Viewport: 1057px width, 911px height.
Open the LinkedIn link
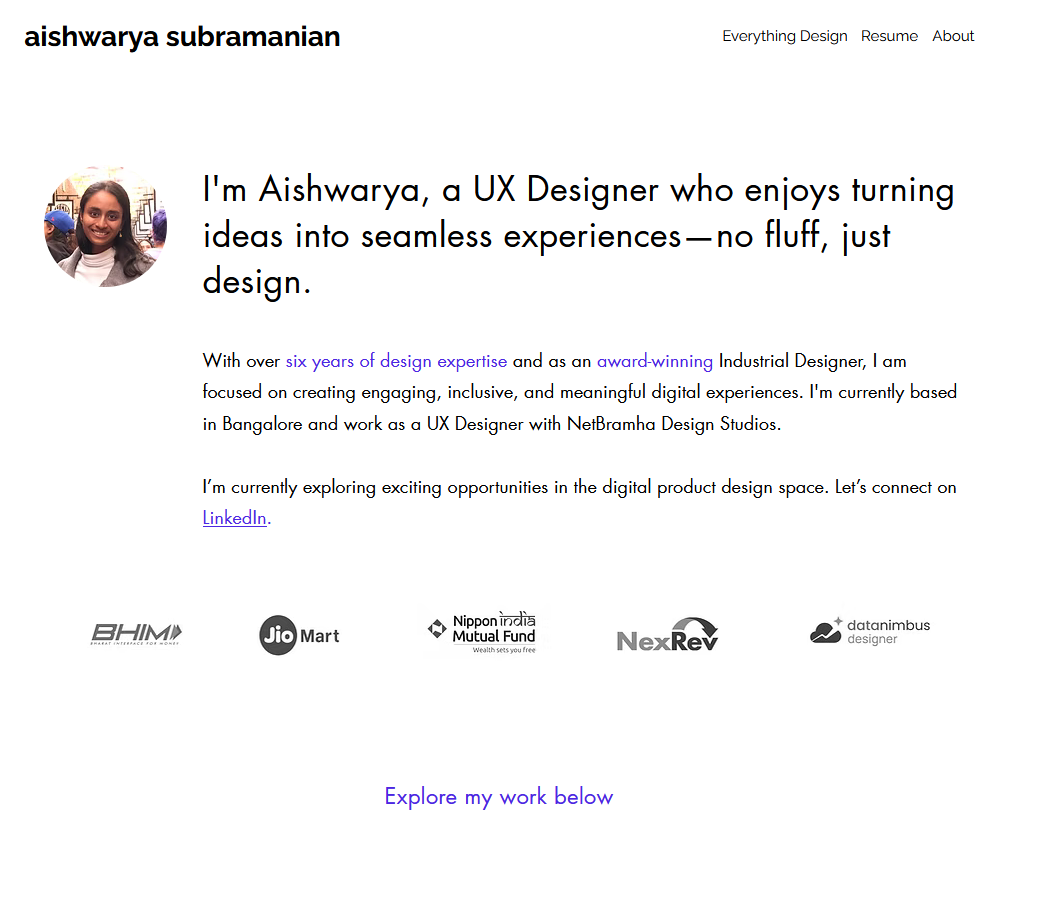pyautogui.click(x=234, y=518)
